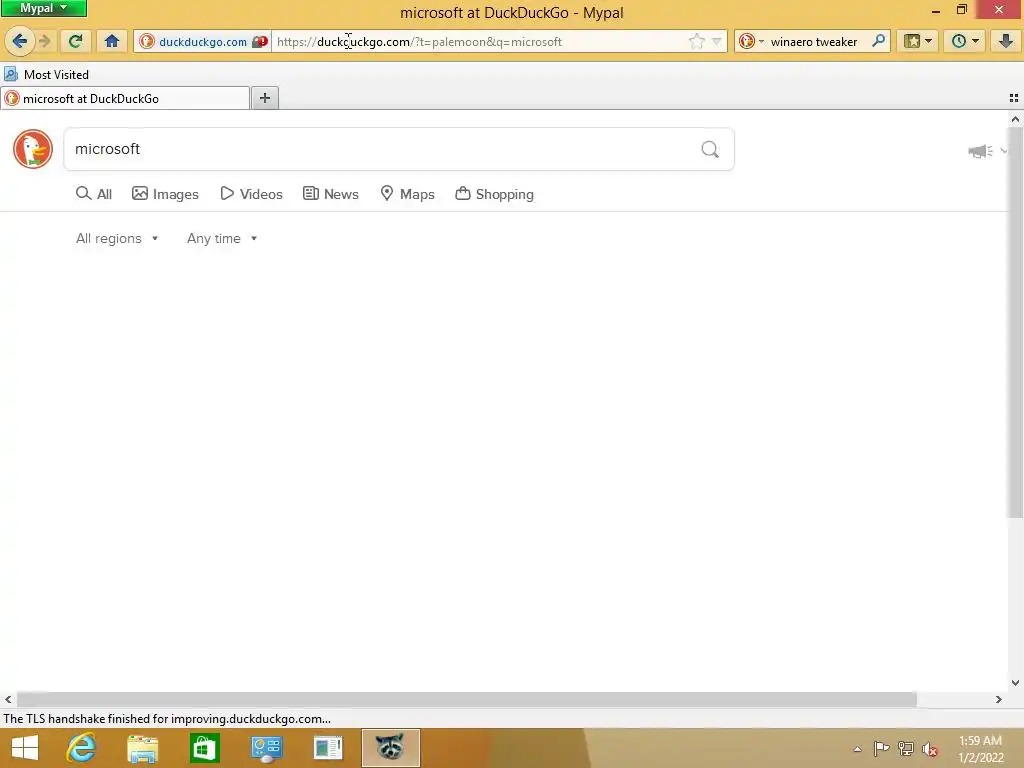Open the tab groups grid icon
The width and height of the screenshot is (1024, 768).
pyautogui.click(x=1014, y=98)
